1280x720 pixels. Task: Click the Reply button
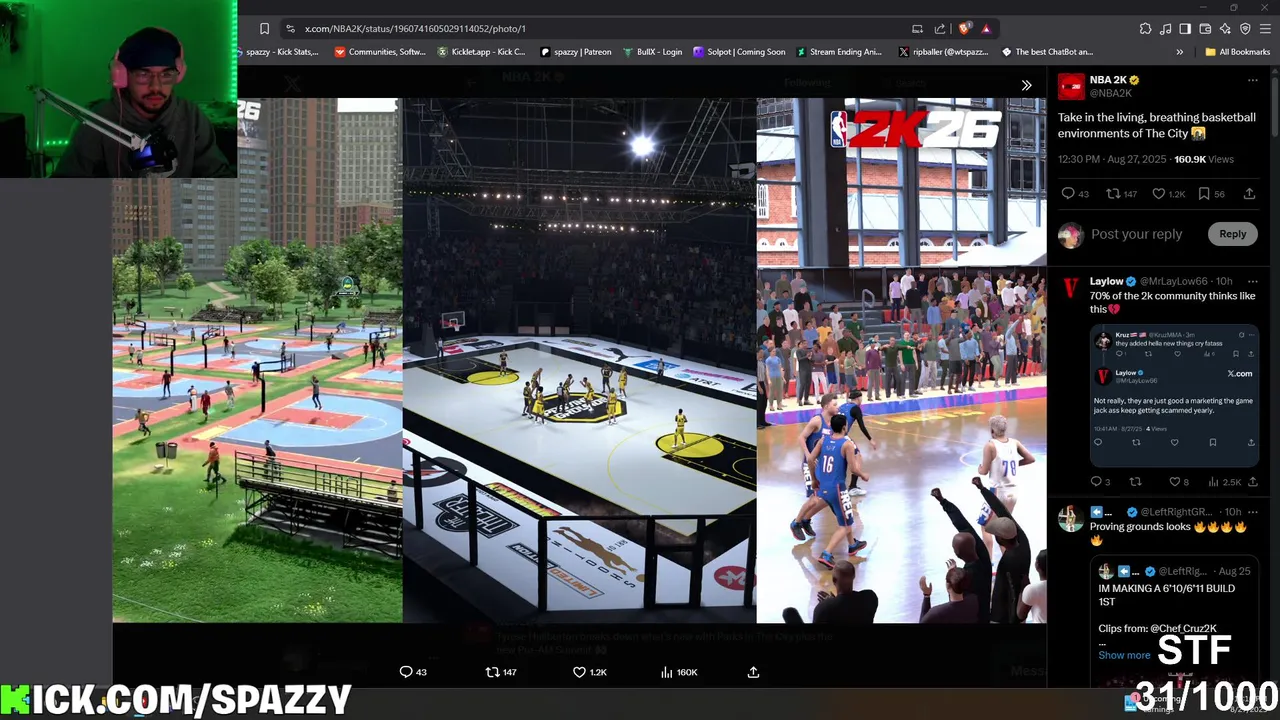[x=1232, y=234]
